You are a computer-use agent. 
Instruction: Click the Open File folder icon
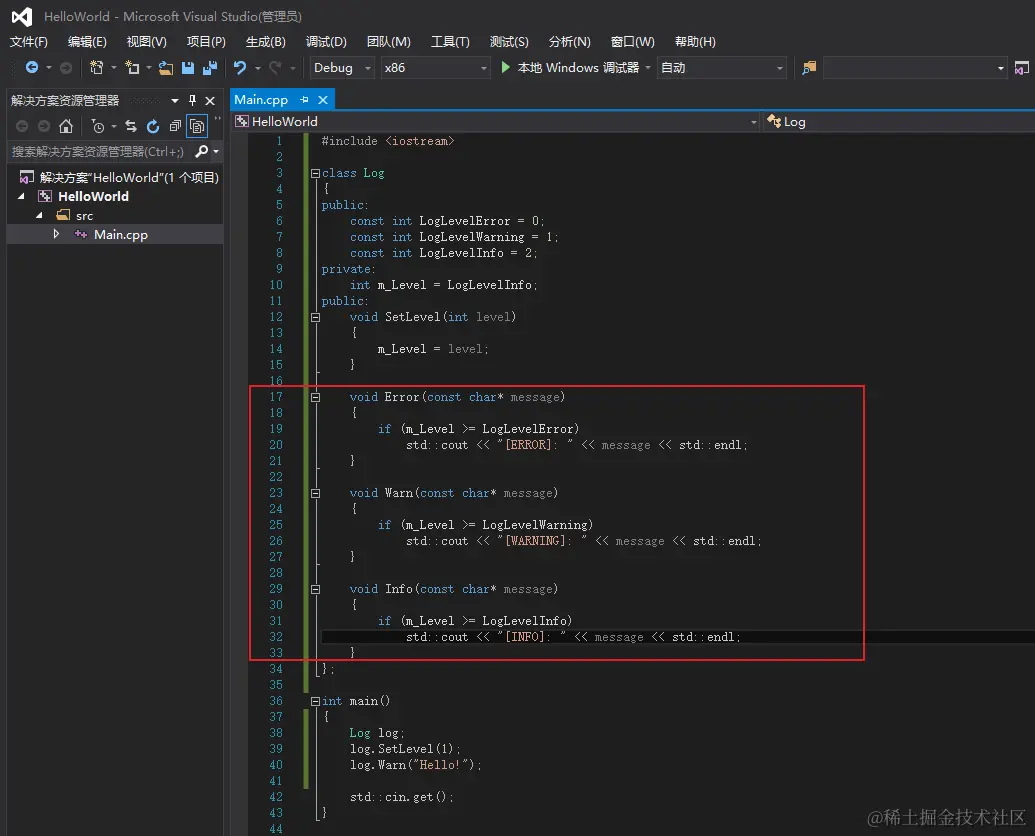166,68
